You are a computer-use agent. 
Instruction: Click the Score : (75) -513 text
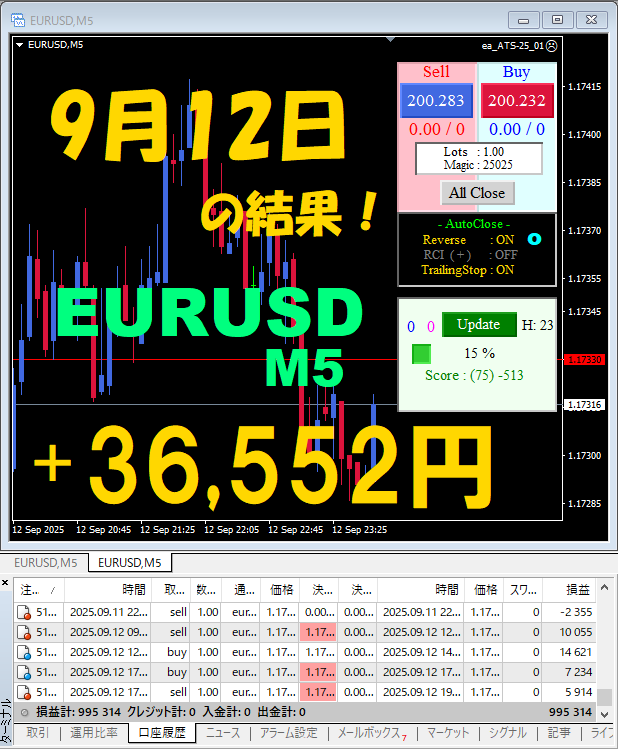474,375
